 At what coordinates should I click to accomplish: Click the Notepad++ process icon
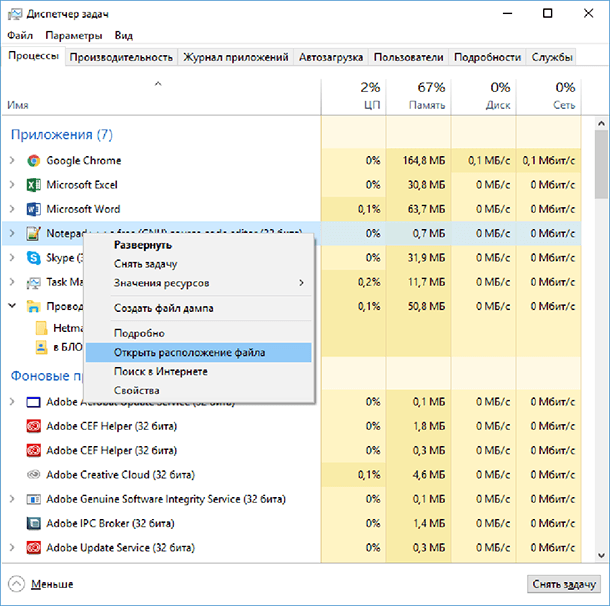[33, 233]
